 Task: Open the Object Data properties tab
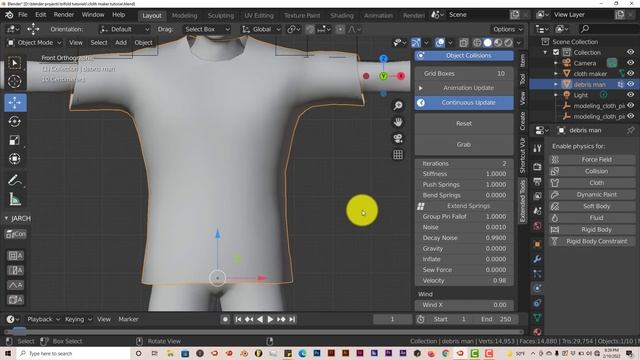coord(537,318)
